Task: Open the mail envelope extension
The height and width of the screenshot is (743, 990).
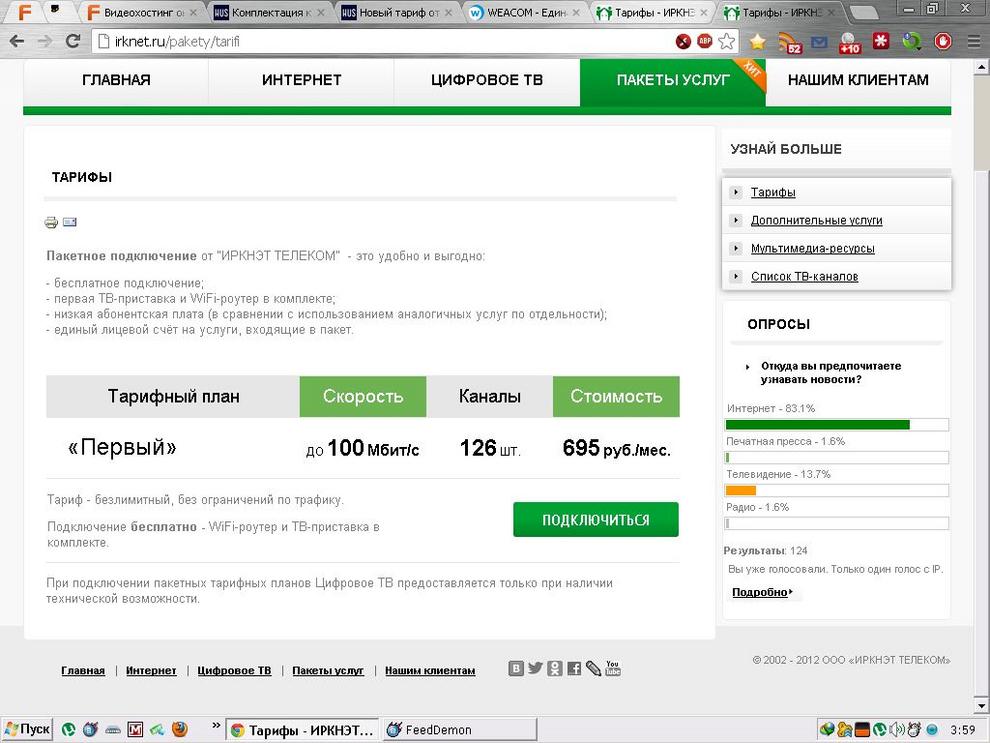Action: (x=819, y=42)
